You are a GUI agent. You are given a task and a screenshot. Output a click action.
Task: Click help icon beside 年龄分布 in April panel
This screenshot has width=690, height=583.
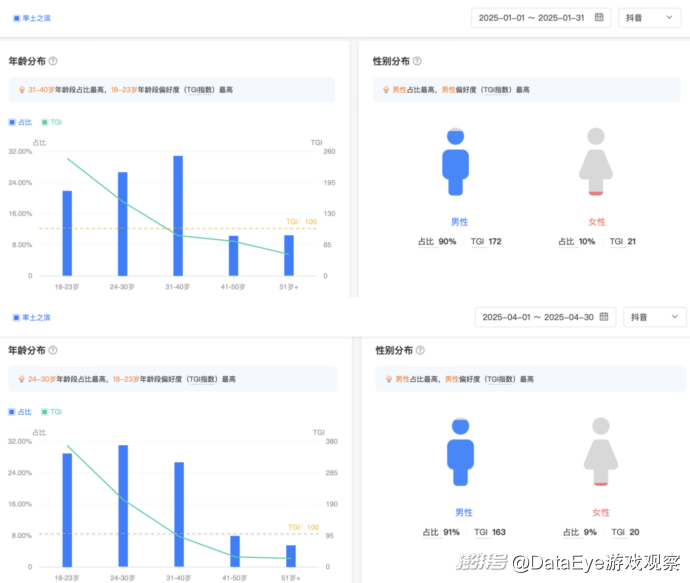pyautogui.click(x=53, y=350)
